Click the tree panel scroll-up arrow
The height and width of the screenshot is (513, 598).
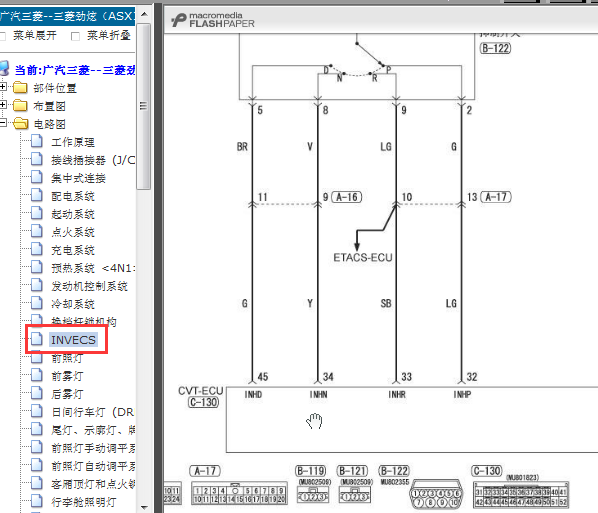[144, 14]
